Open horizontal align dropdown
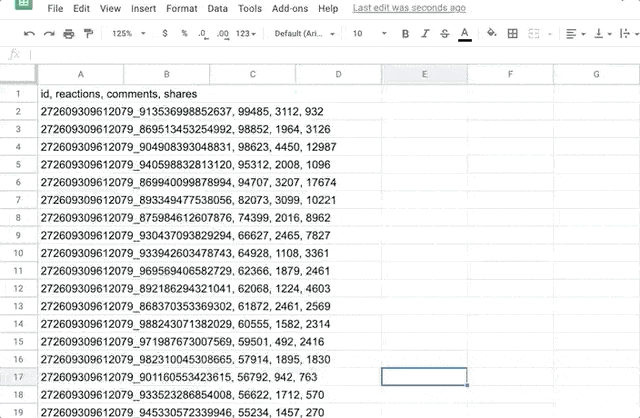Viewport: 640px width, 418px height. [576, 34]
